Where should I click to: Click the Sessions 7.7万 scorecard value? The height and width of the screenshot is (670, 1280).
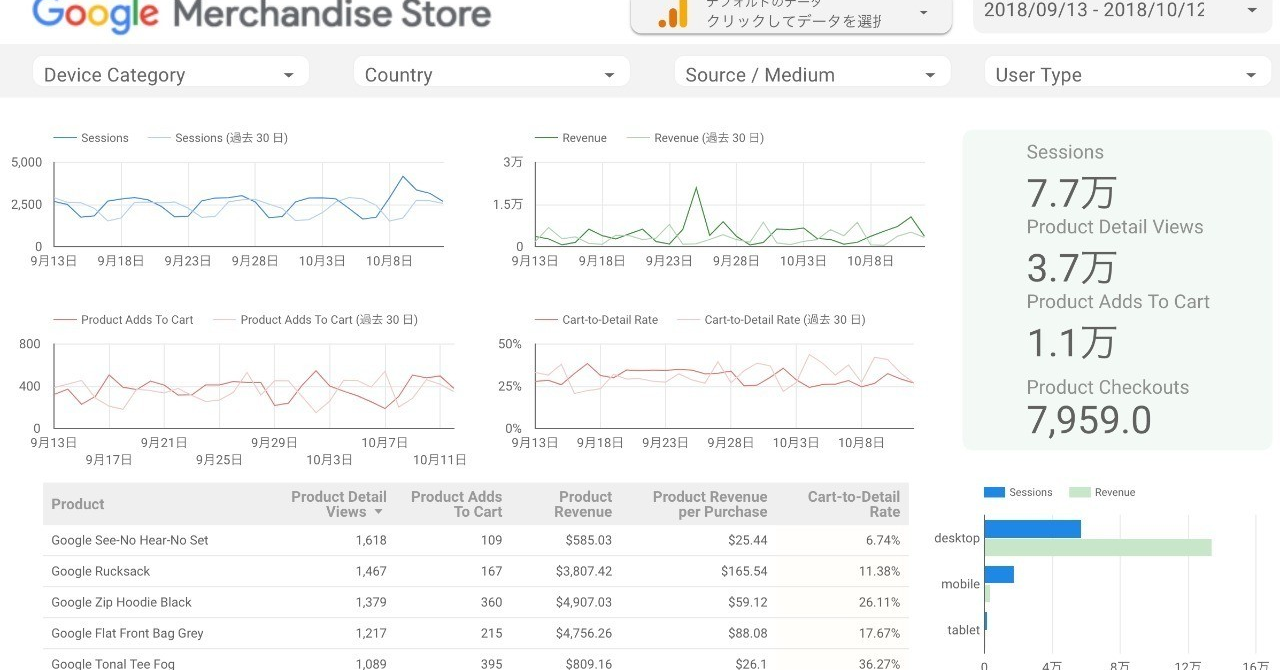click(x=1071, y=192)
